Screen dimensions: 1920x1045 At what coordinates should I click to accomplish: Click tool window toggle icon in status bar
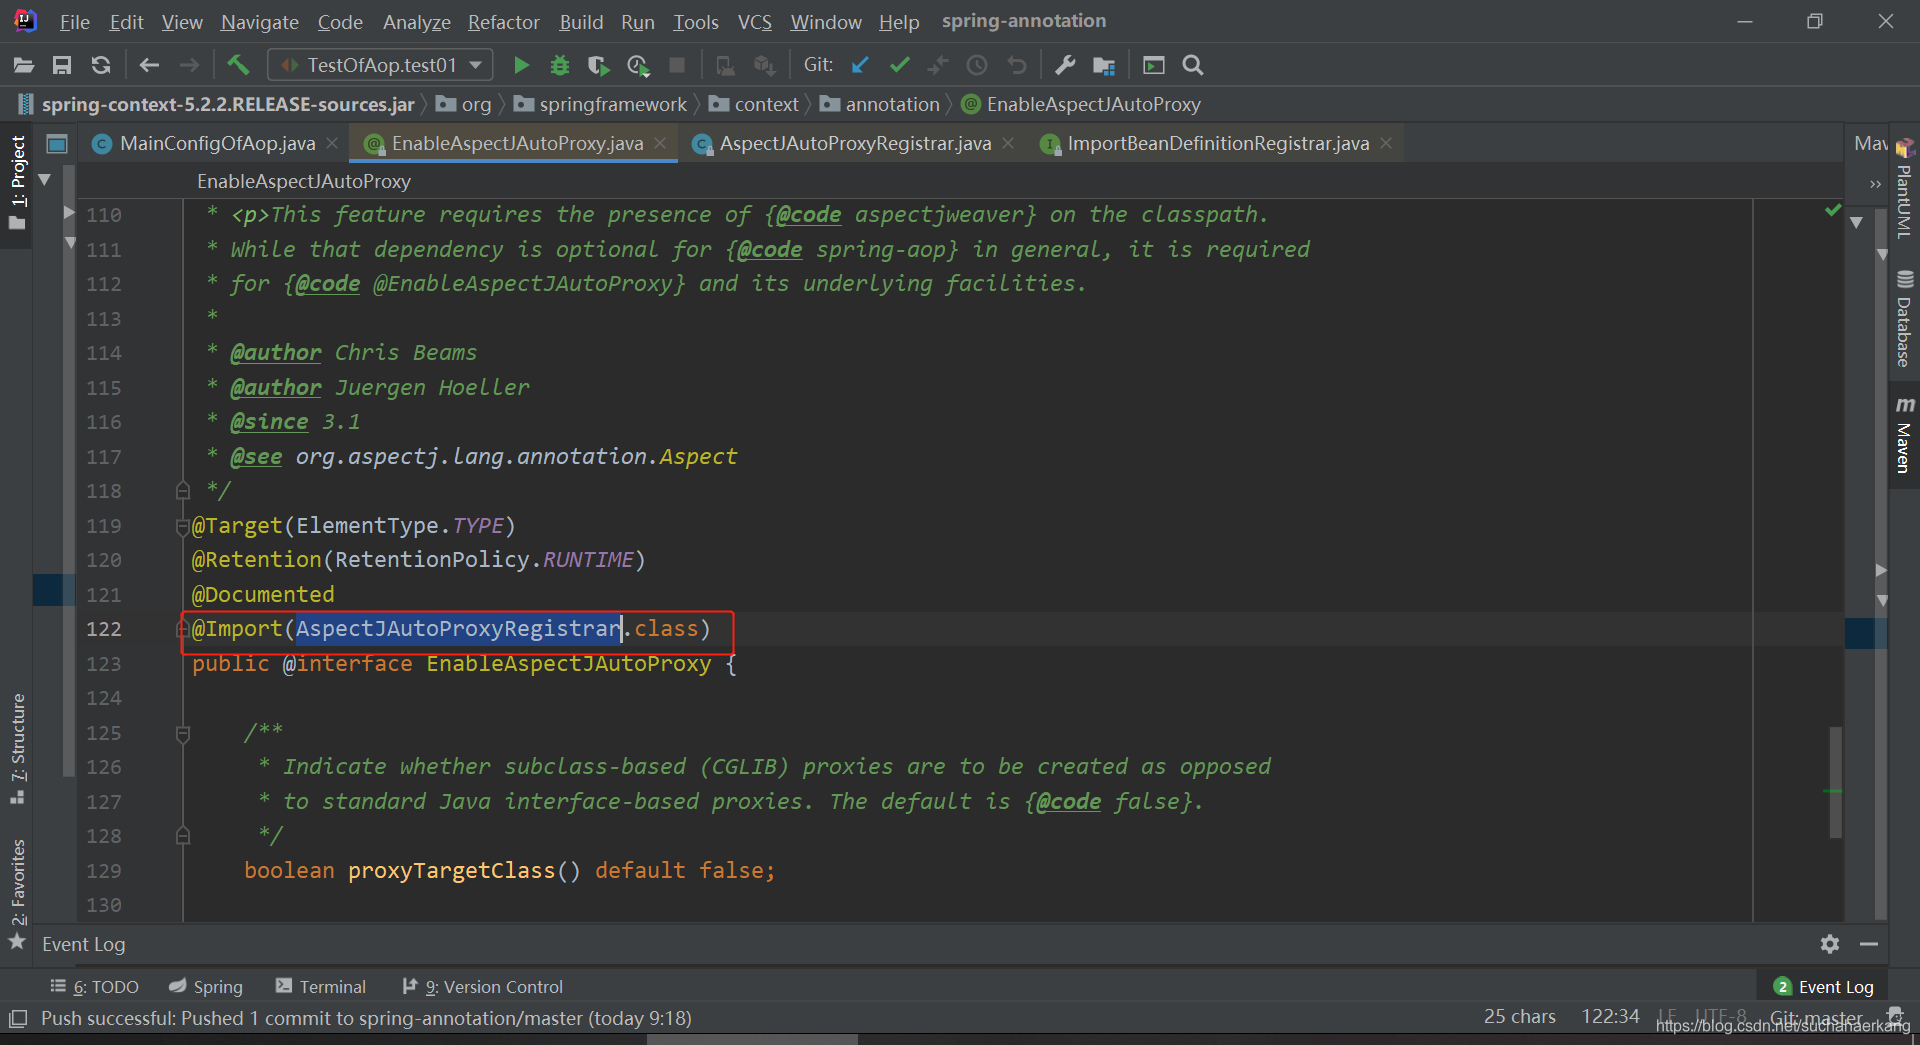(18, 1019)
